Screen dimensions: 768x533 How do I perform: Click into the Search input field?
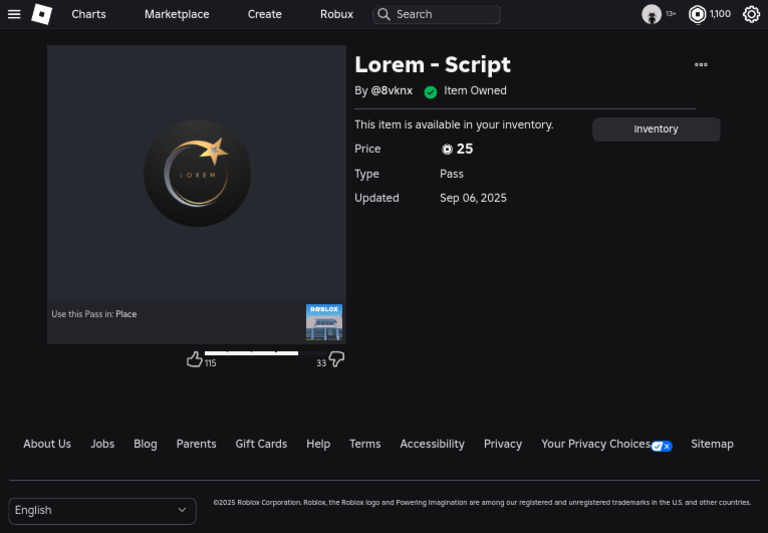point(436,14)
